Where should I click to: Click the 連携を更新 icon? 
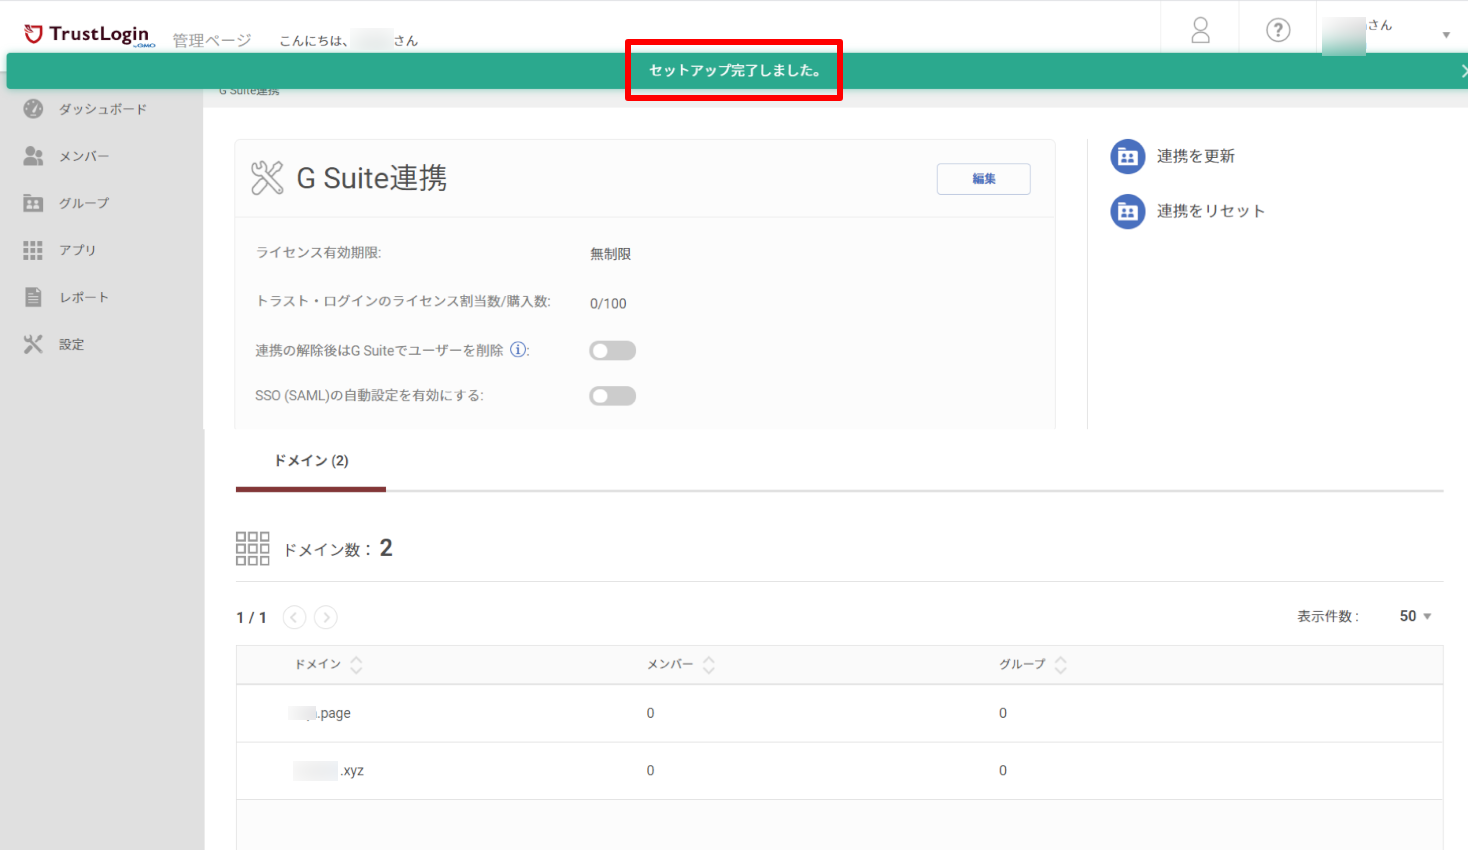[x=1128, y=156]
